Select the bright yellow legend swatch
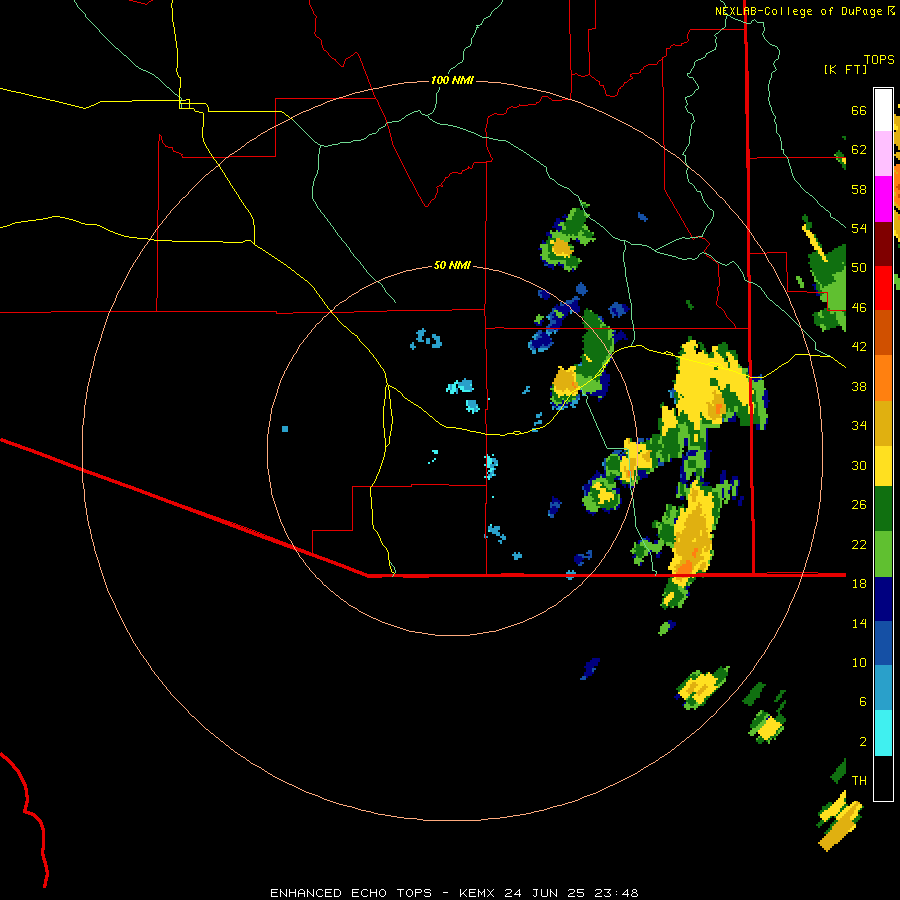 click(883, 466)
